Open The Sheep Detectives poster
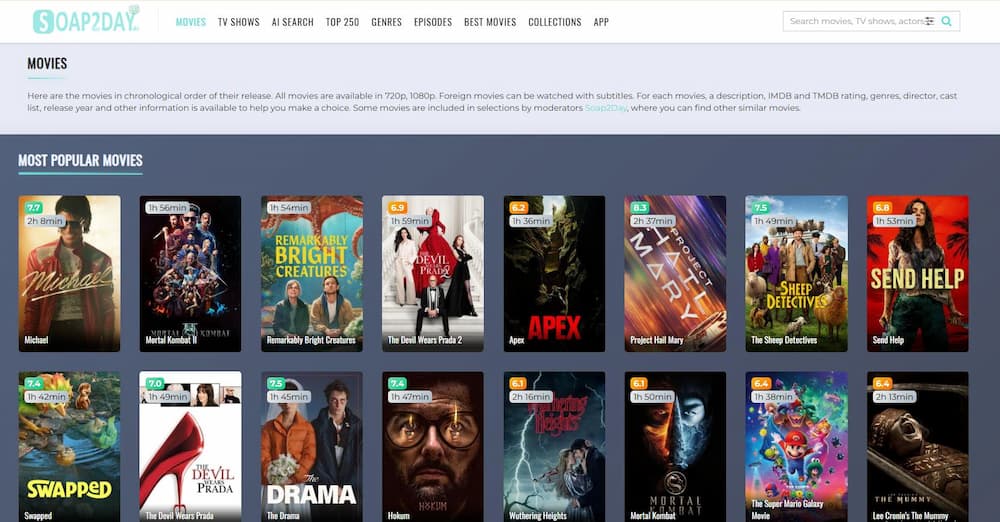Image resolution: width=1000 pixels, height=522 pixels. click(x=797, y=274)
